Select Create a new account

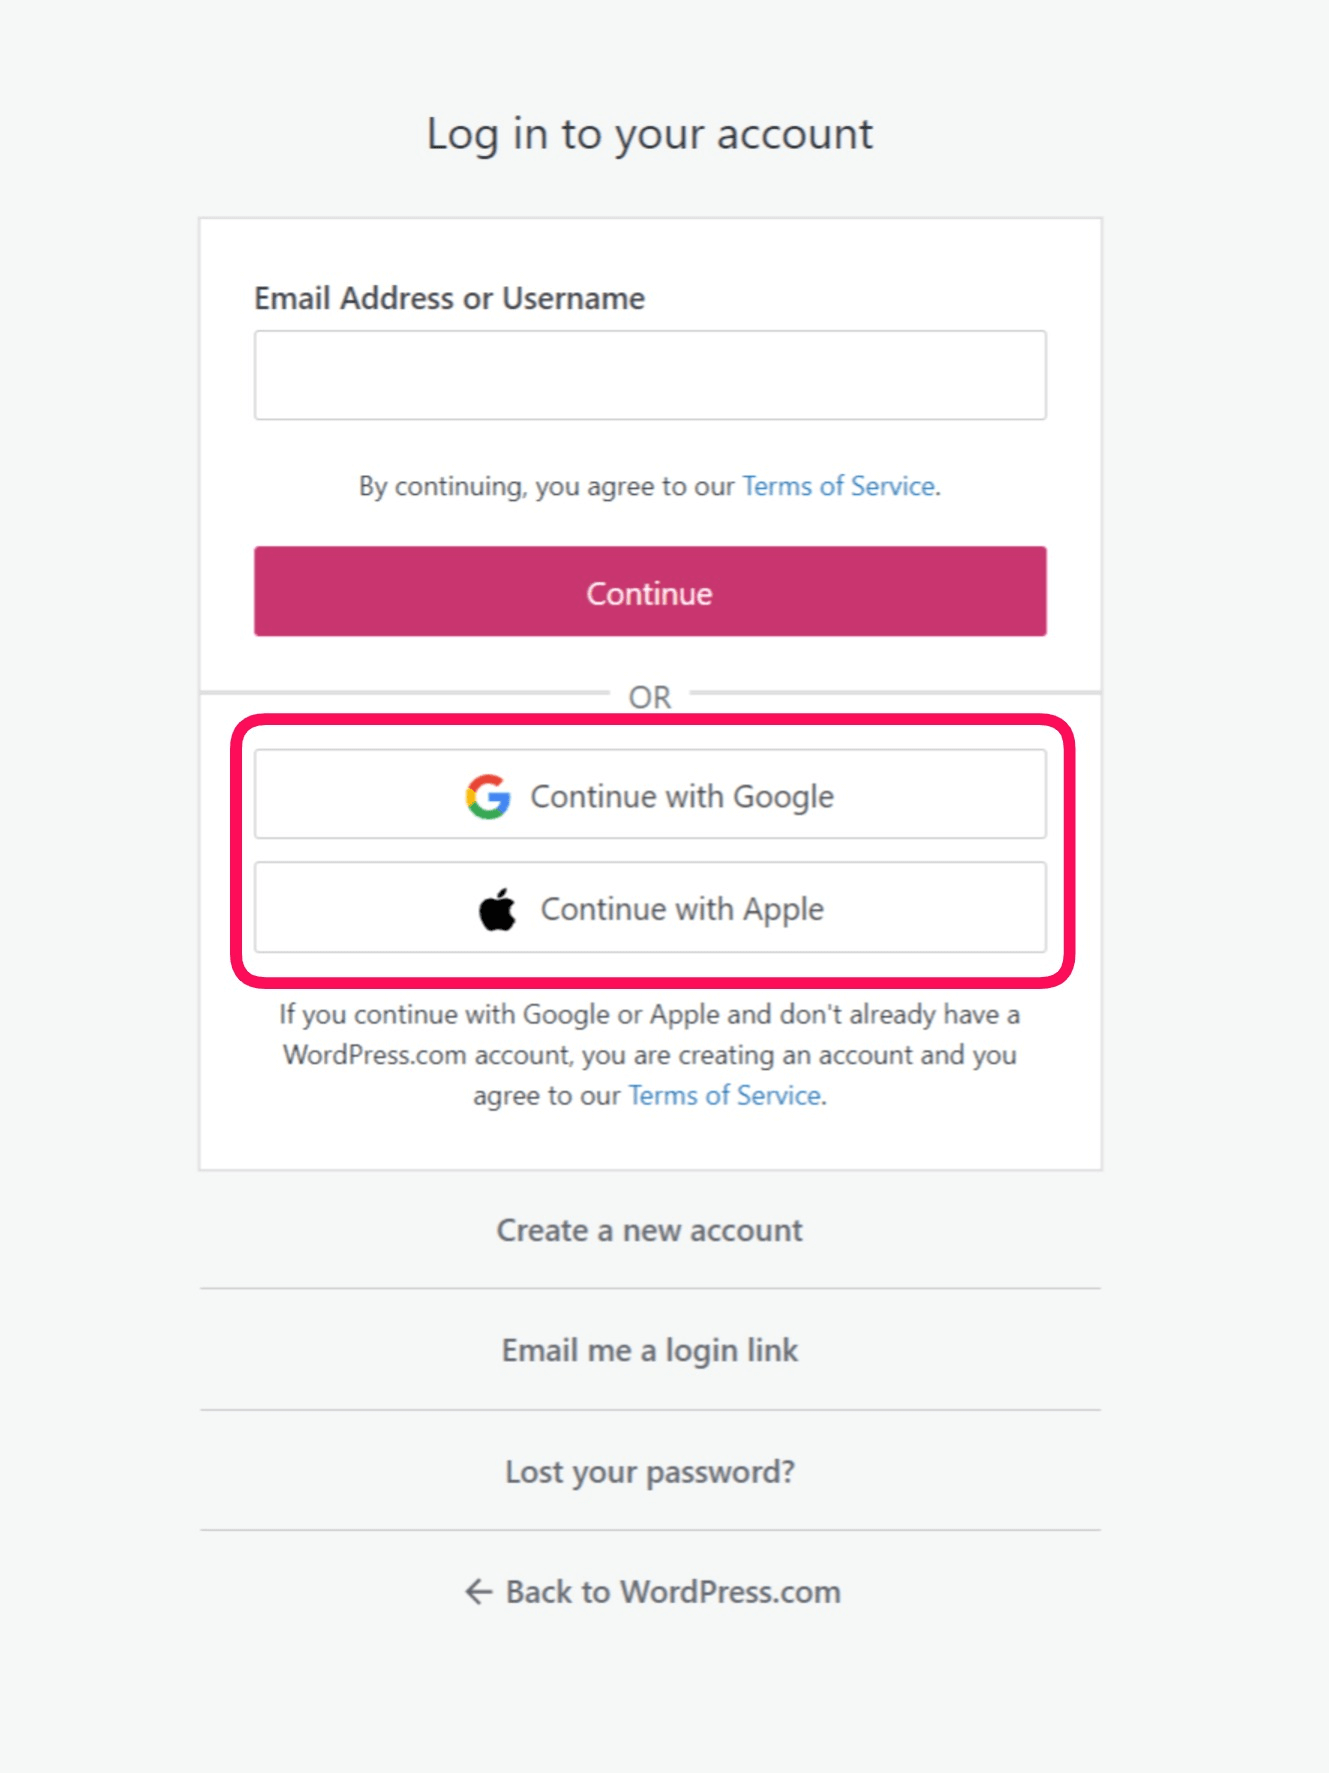(x=650, y=1230)
